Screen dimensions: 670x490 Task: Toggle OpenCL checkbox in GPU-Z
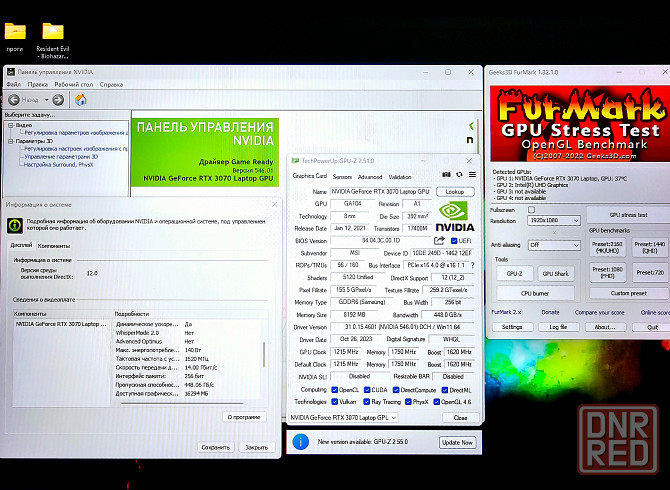335,390
